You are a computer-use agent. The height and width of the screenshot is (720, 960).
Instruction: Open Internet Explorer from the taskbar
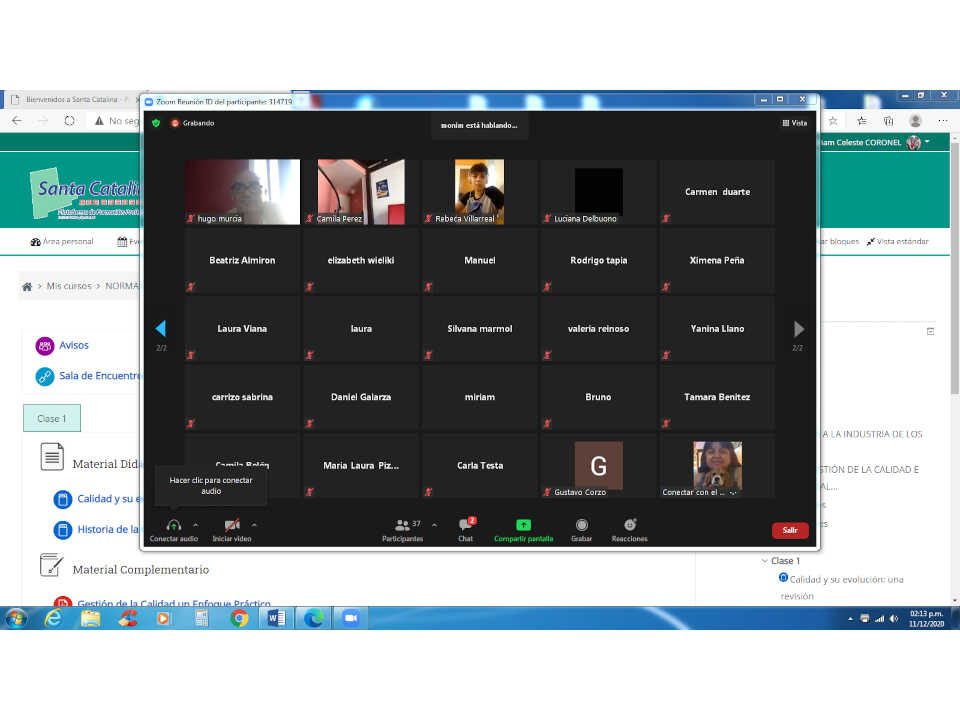[x=54, y=618]
